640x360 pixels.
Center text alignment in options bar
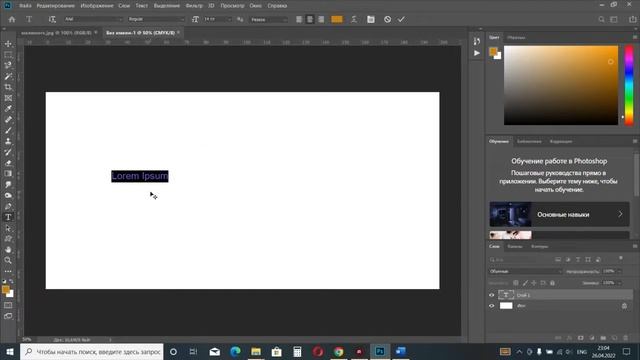(310, 19)
